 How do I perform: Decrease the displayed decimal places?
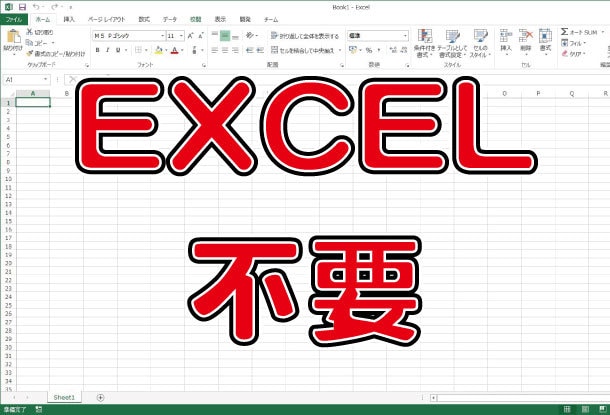(x=404, y=50)
